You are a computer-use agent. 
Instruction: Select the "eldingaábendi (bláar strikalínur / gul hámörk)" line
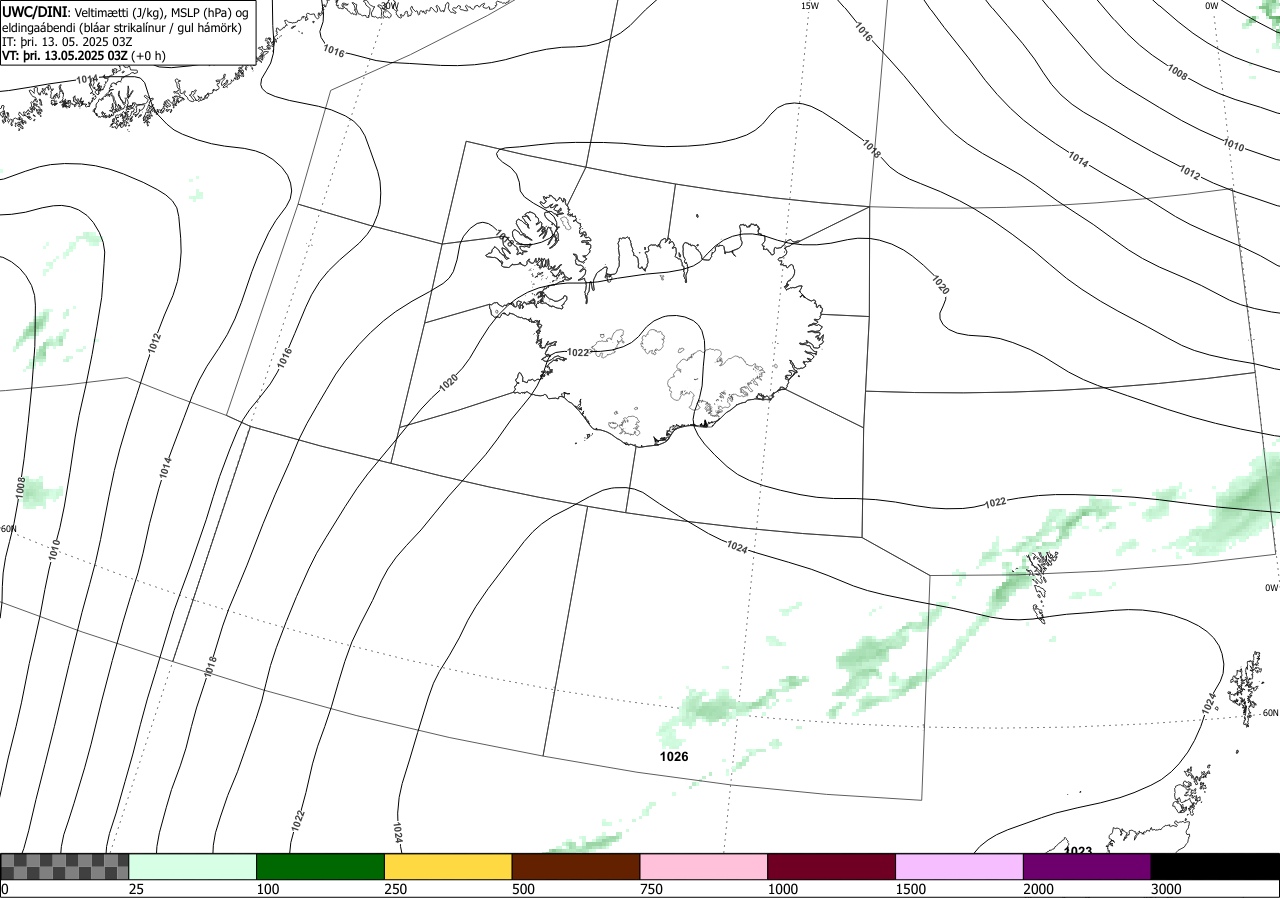[x=121, y=27]
